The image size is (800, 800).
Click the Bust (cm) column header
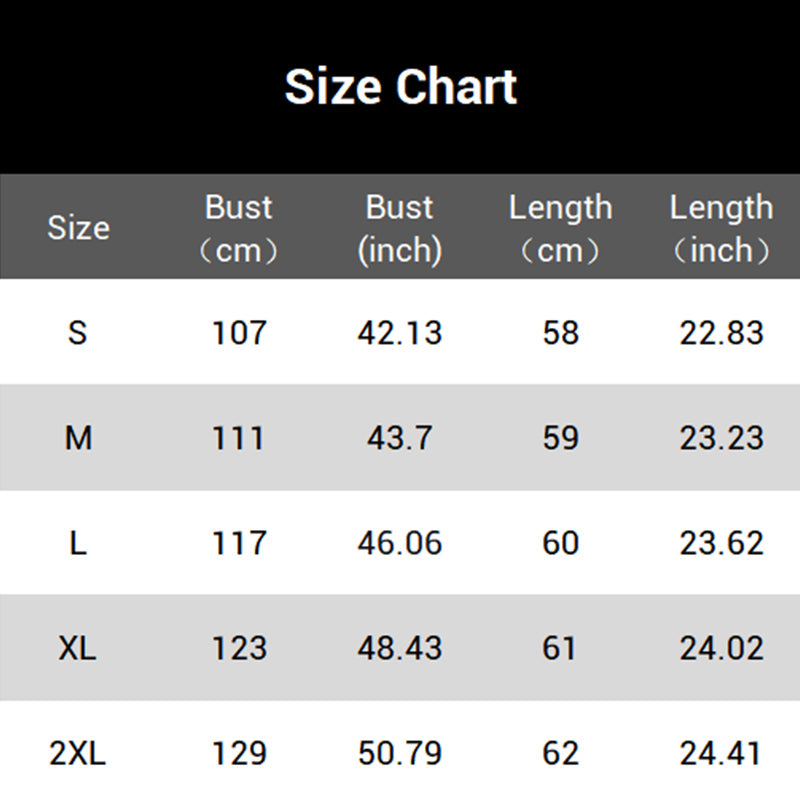239,228
